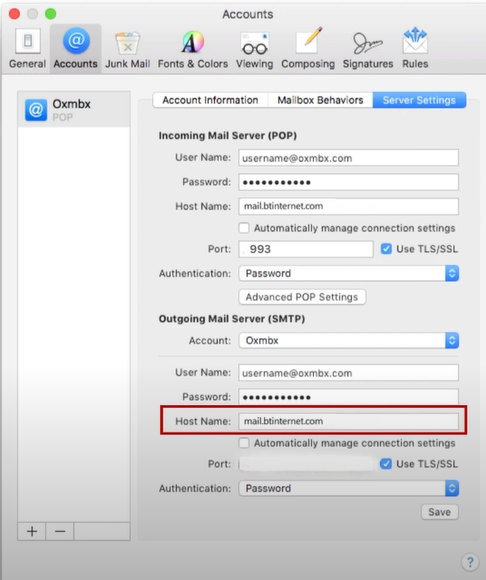This screenshot has width=486, height=580.
Task: Switch to Mailbox Behaviors tab
Action: tap(320, 100)
